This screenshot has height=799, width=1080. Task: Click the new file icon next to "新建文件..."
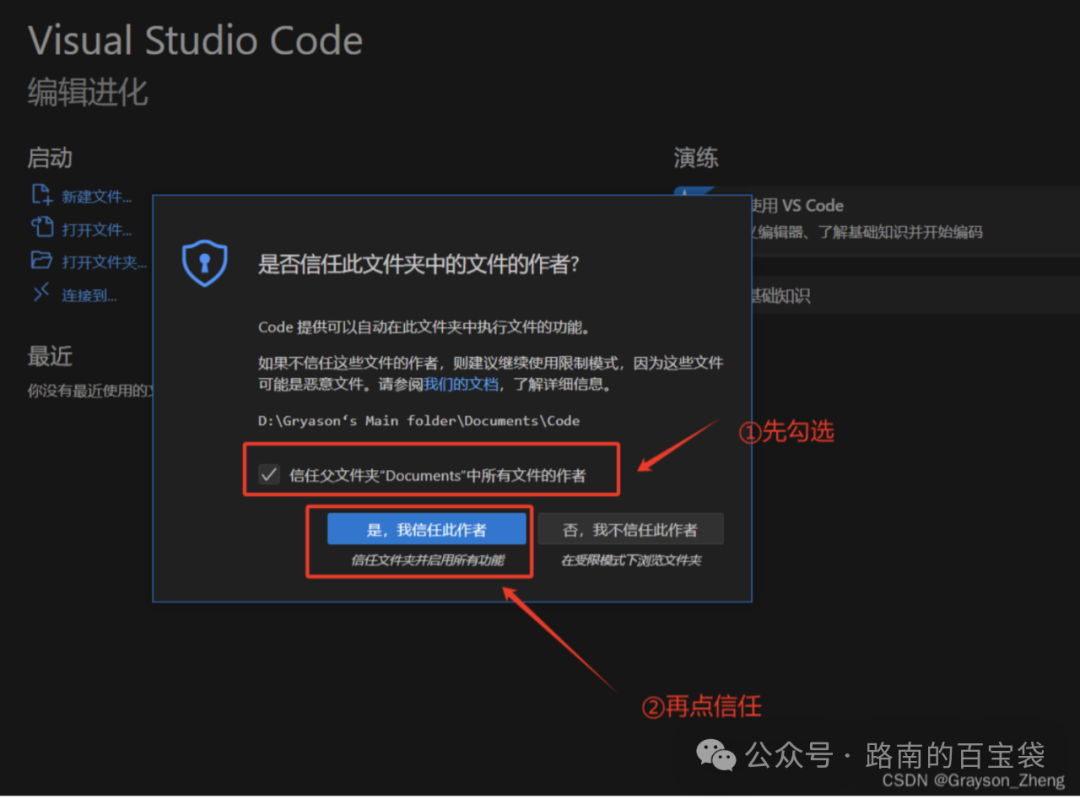pos(41,195)
